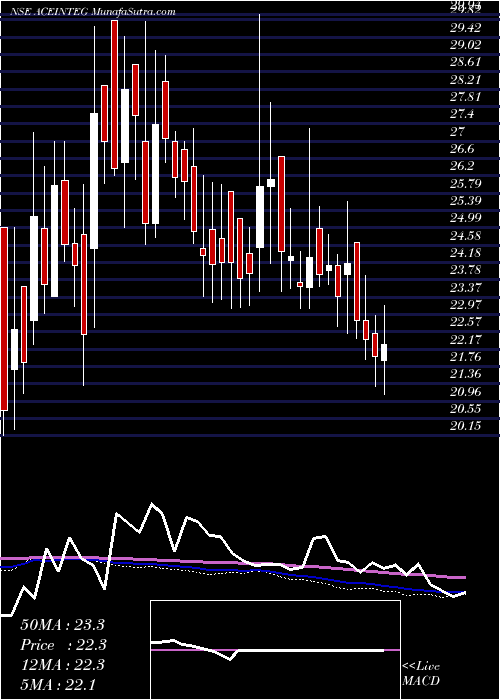Screen dimensions: 500x700
Task: Click the 20.15 price axis label
Action: 465,426
